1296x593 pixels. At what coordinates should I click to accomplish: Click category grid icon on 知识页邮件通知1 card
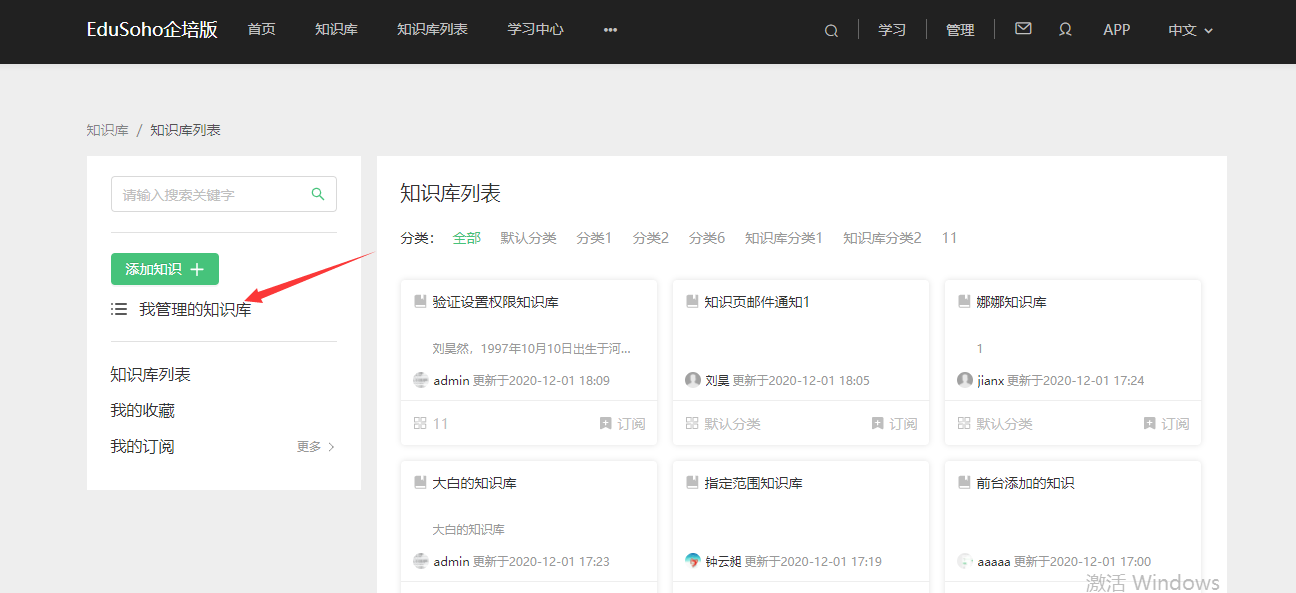692,423
